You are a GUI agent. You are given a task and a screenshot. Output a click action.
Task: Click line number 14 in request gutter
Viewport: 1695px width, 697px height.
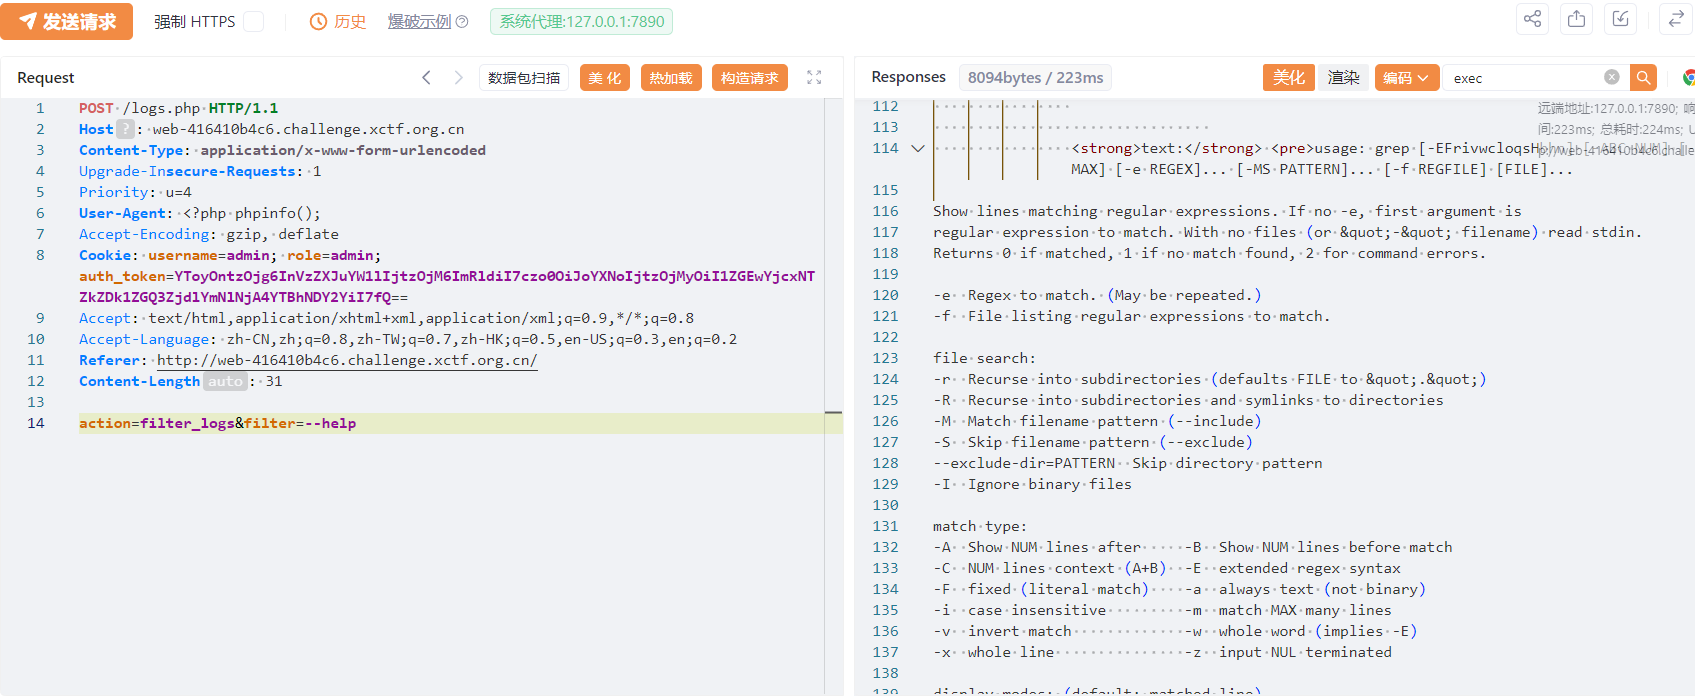36,423
